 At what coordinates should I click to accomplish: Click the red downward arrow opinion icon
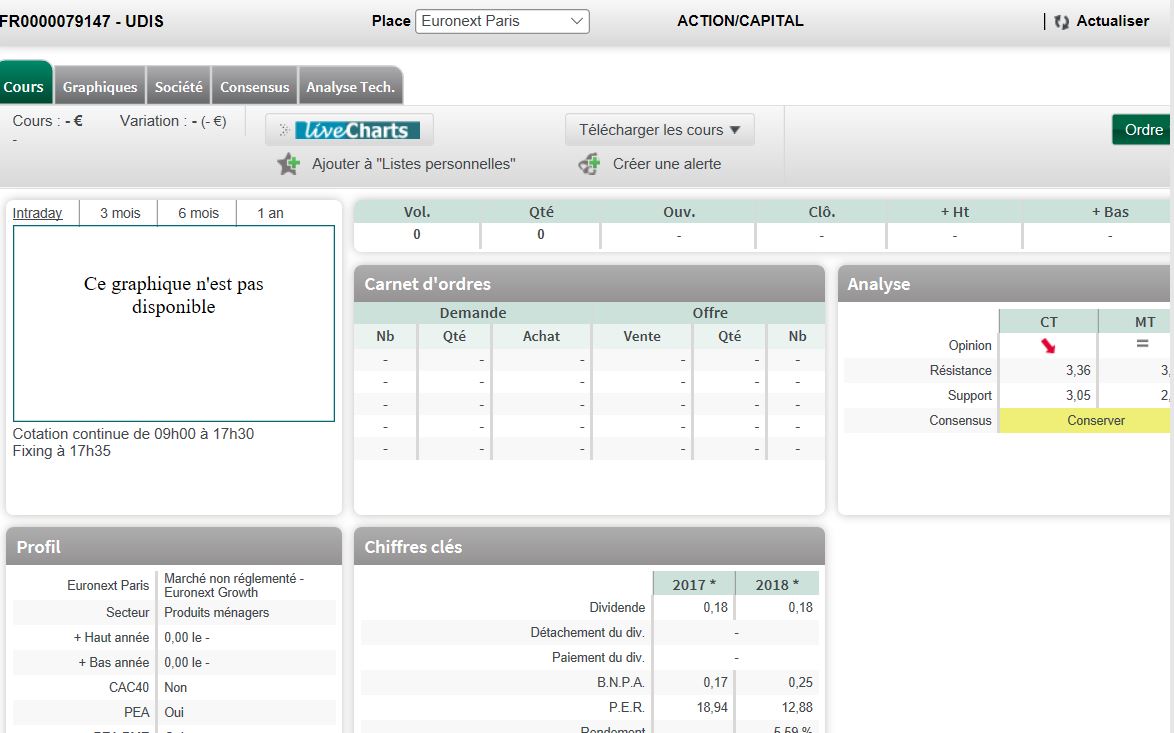point(1048,345)
